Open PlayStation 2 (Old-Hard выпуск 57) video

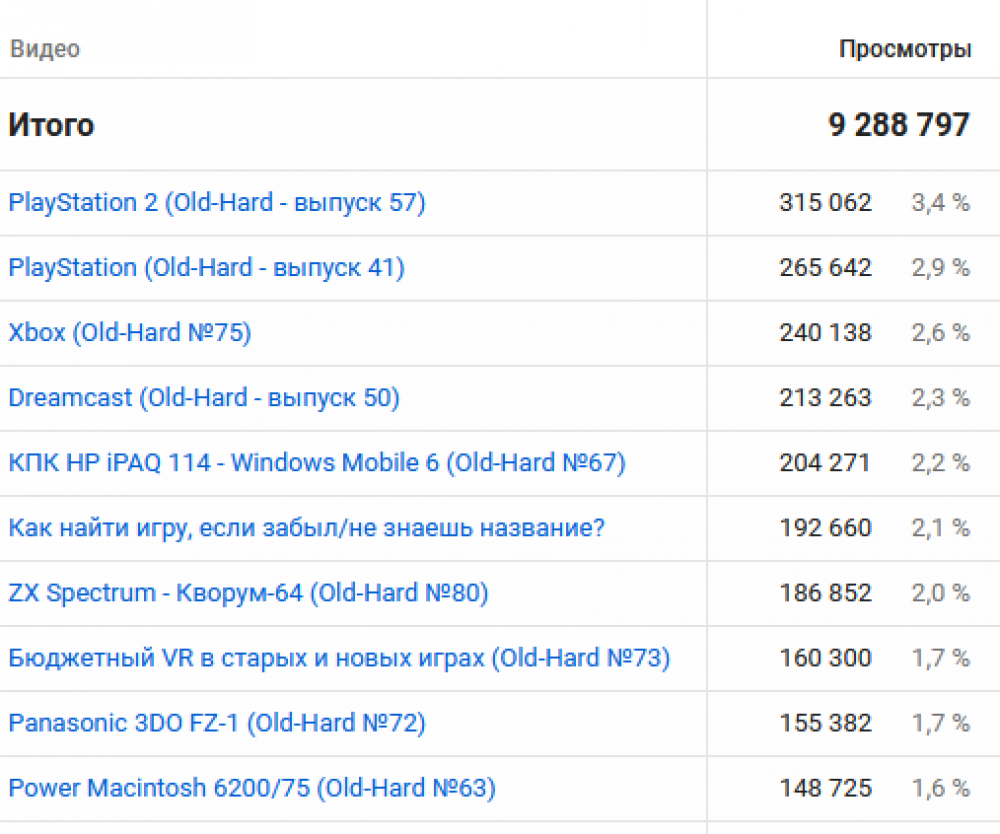tap(217, 203)
